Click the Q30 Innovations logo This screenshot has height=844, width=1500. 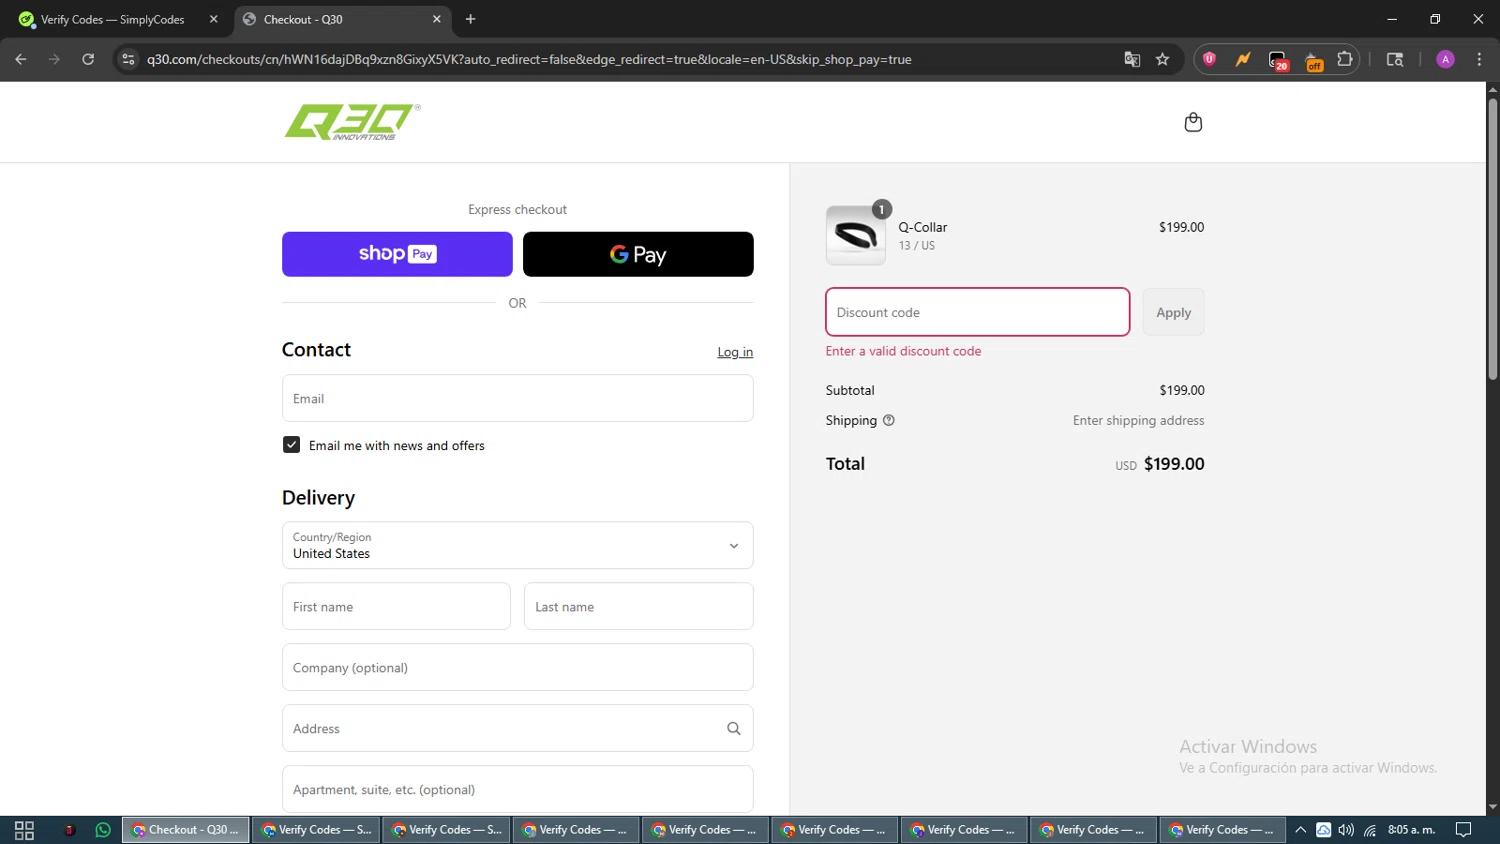(x=352, y=122)
